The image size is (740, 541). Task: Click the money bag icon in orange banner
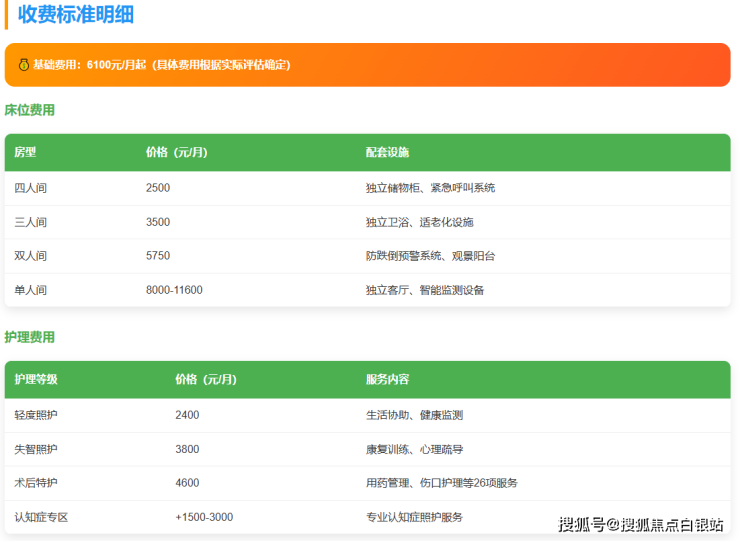coord(22,65)
